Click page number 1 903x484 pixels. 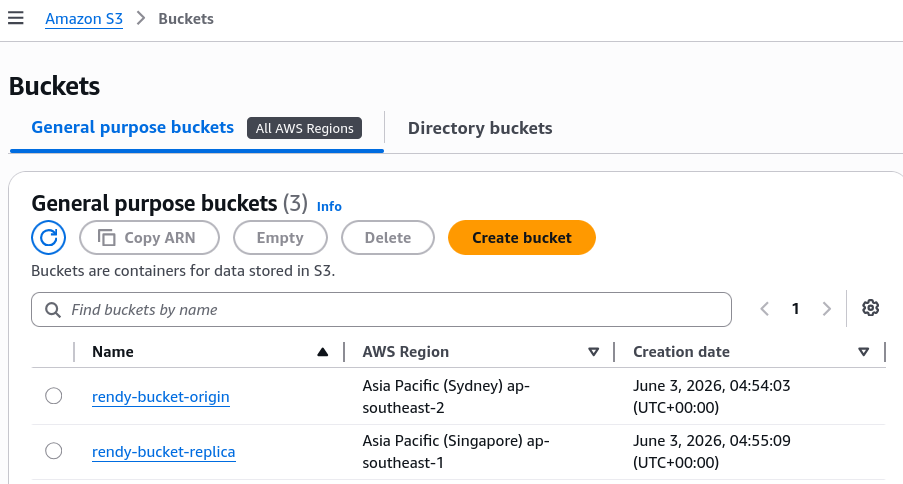tap(795, 309)
